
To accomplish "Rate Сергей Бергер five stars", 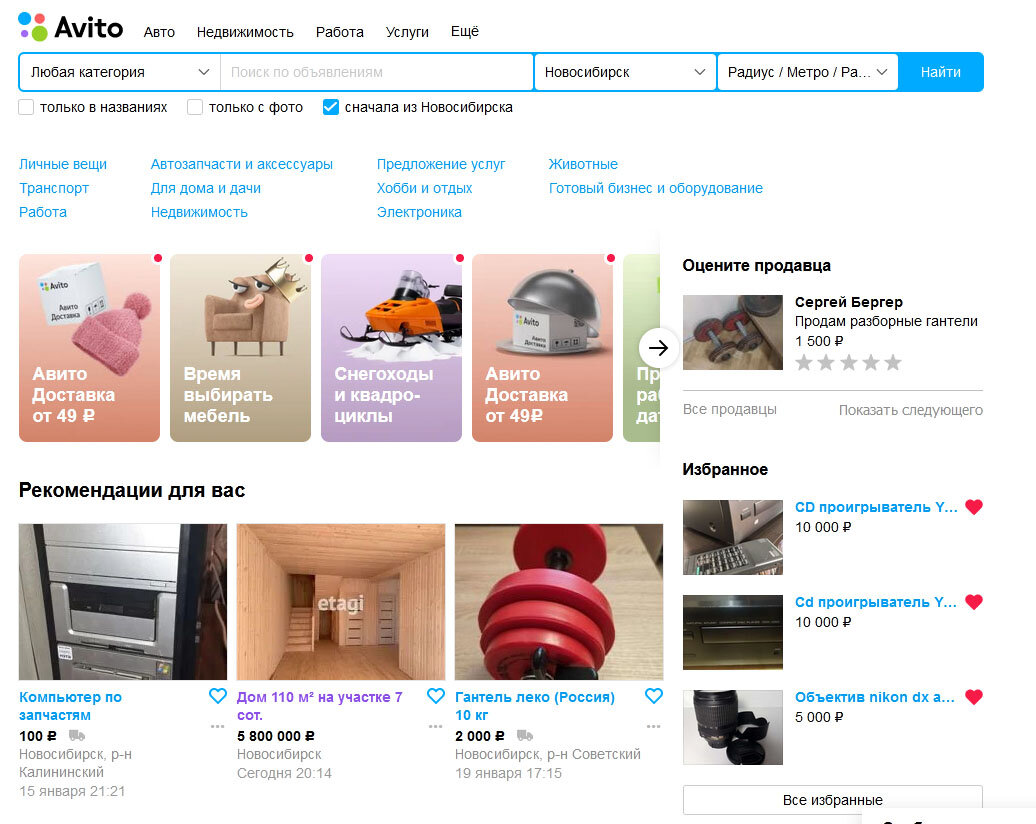I will (x=893, y=363).
